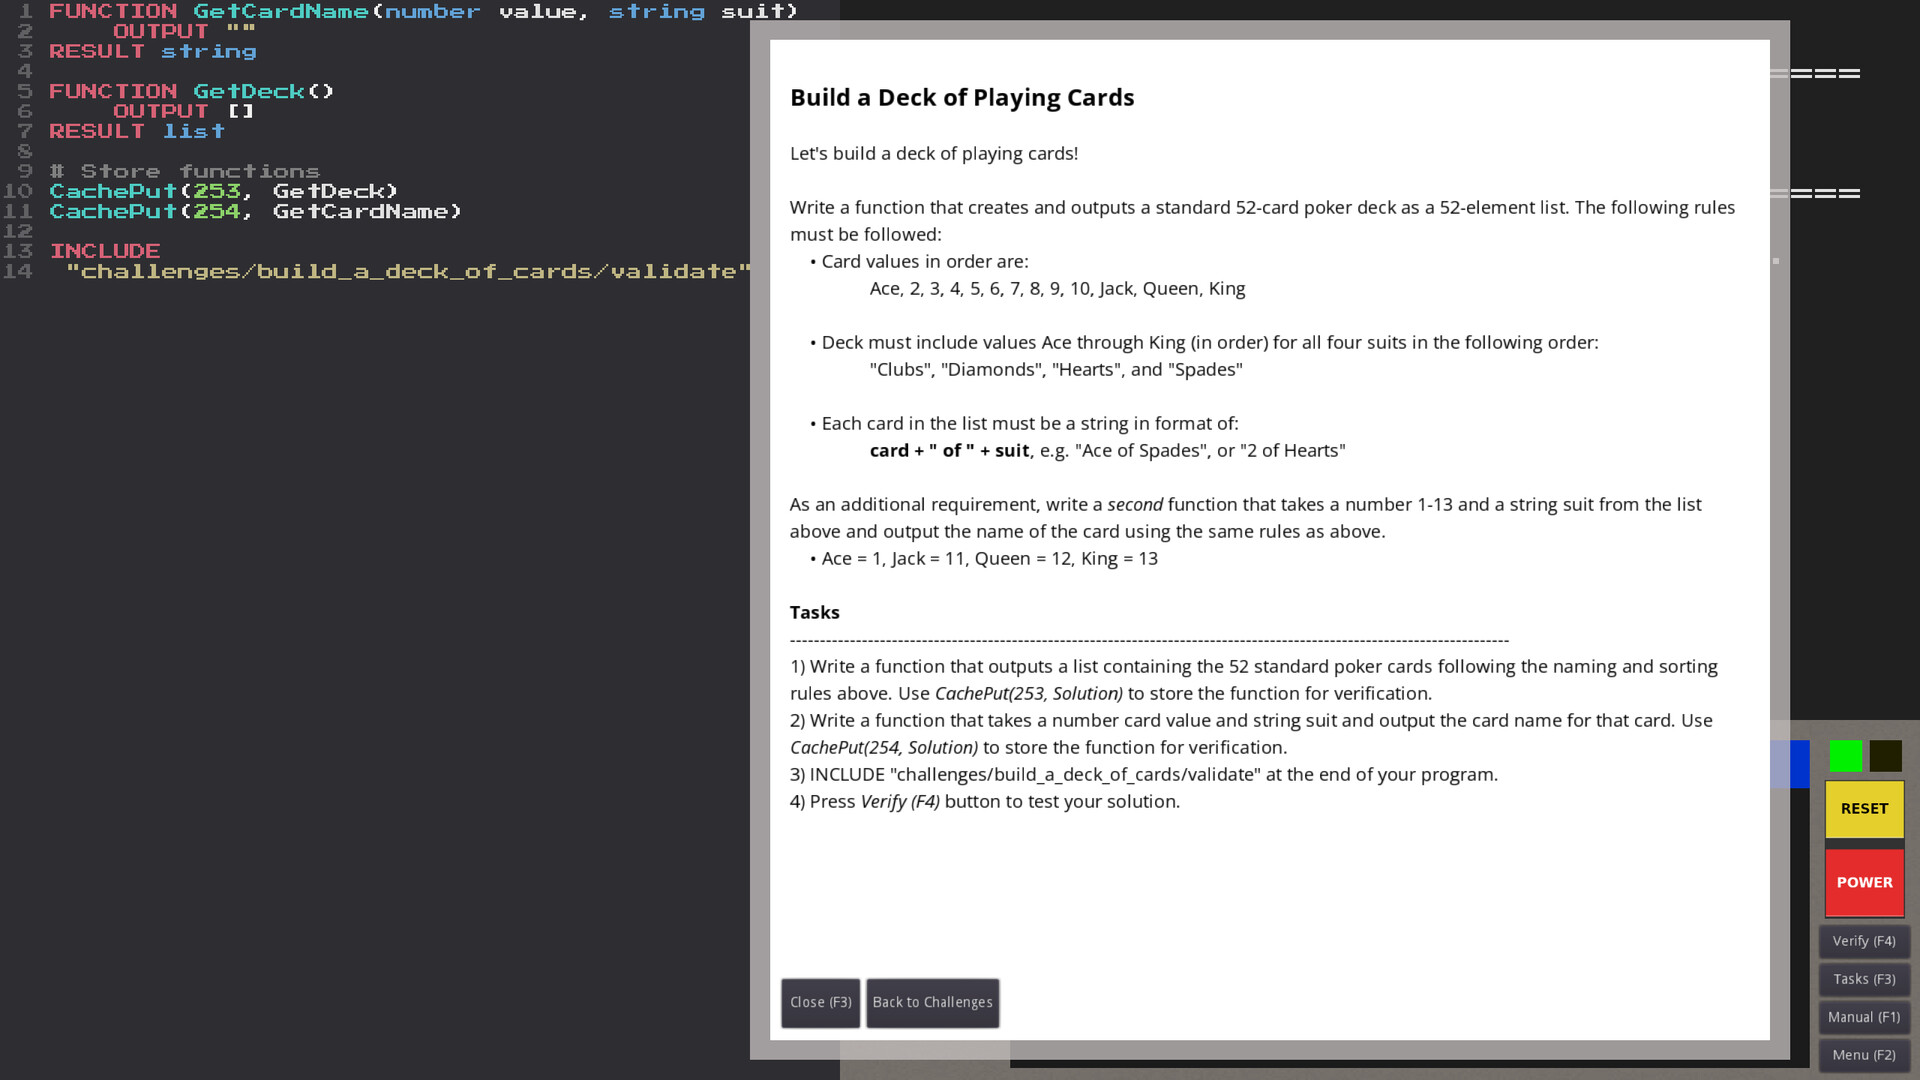Click the Verify (F4) button
This screenshot has width=1920, height=1080.
click(x=1864, y=941)
